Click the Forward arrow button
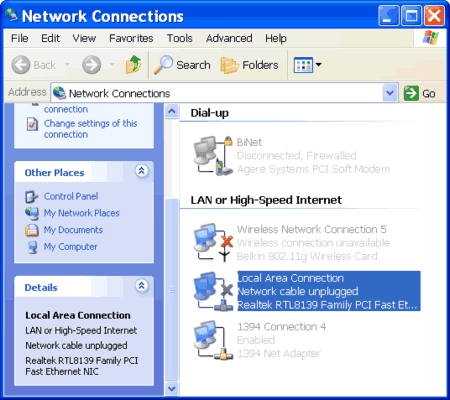The width and height of the screenshot is (450, 400). point(92,65)
